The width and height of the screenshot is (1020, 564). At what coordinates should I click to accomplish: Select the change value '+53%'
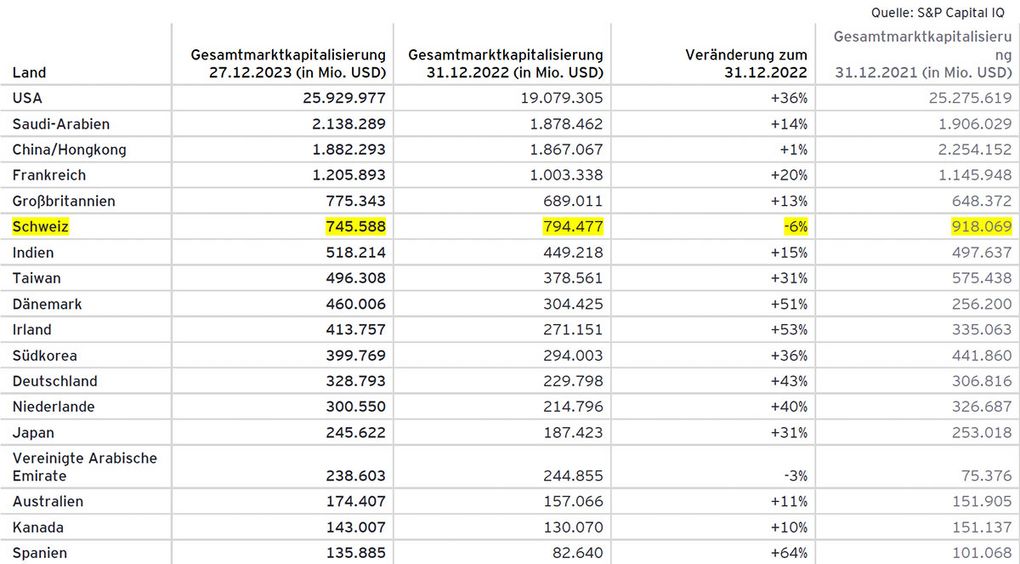tap(788, 329)
